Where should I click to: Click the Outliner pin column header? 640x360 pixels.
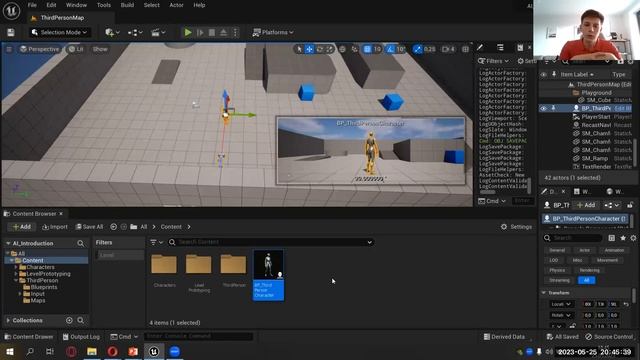(x=554, y=74)
